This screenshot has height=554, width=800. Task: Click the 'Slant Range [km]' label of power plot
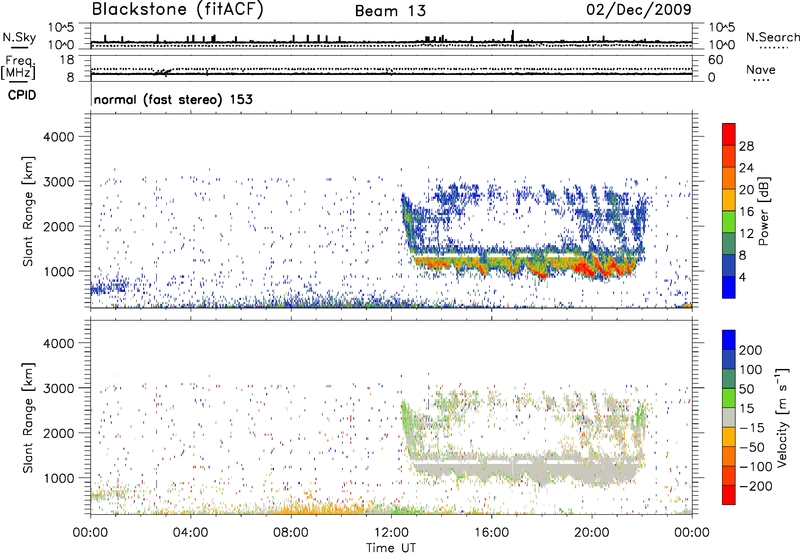click(28, 211)
